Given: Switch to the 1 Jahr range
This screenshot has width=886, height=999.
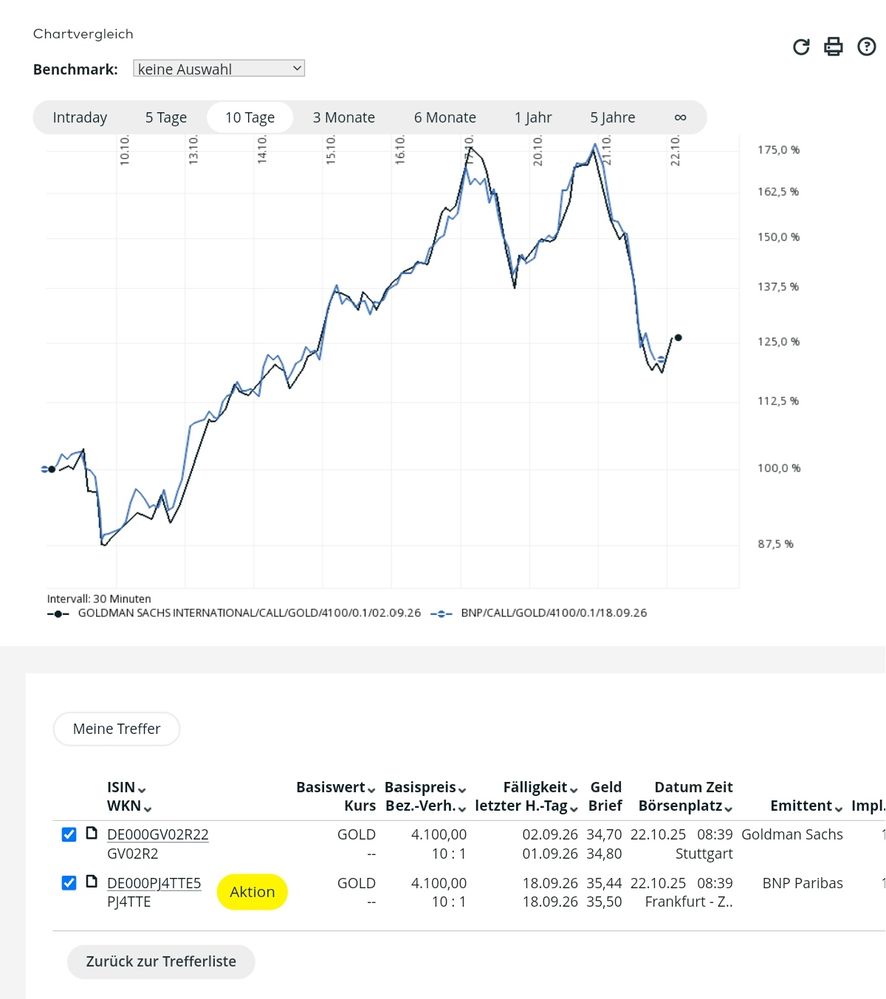Looking at the screenshot, I should click(x=532, y=117).
